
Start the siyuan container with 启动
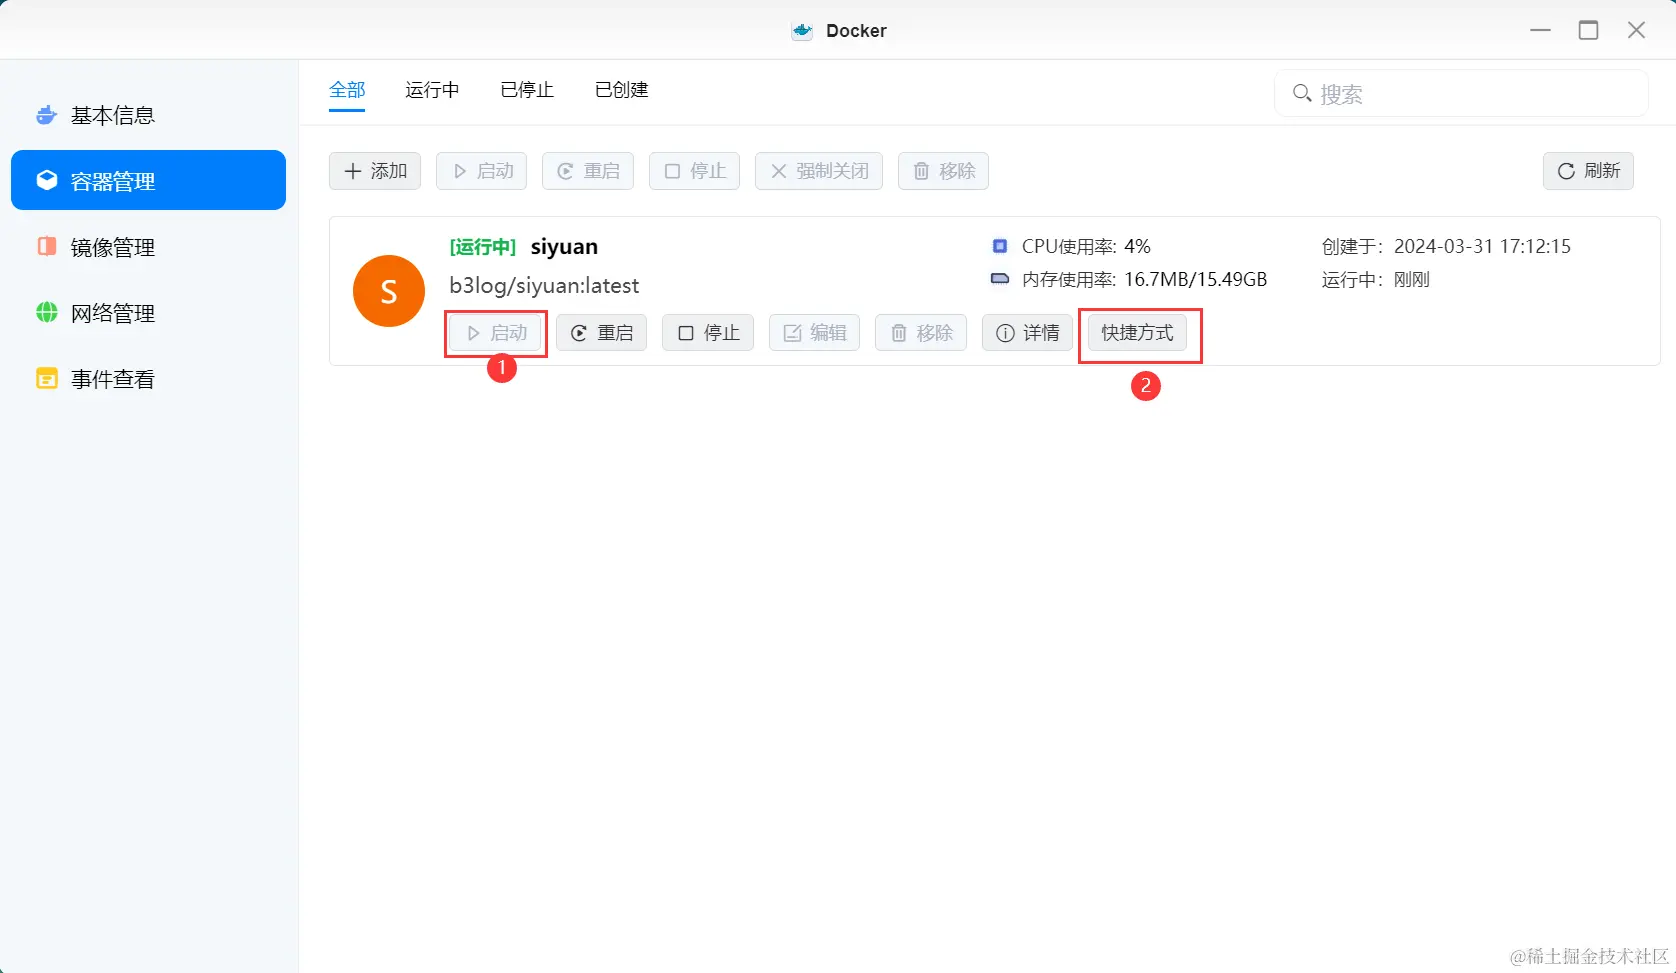tap(496, 333)
